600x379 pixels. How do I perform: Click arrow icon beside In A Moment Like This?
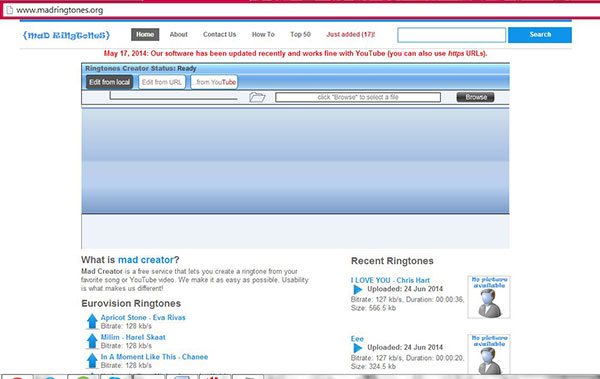[92, 361]
